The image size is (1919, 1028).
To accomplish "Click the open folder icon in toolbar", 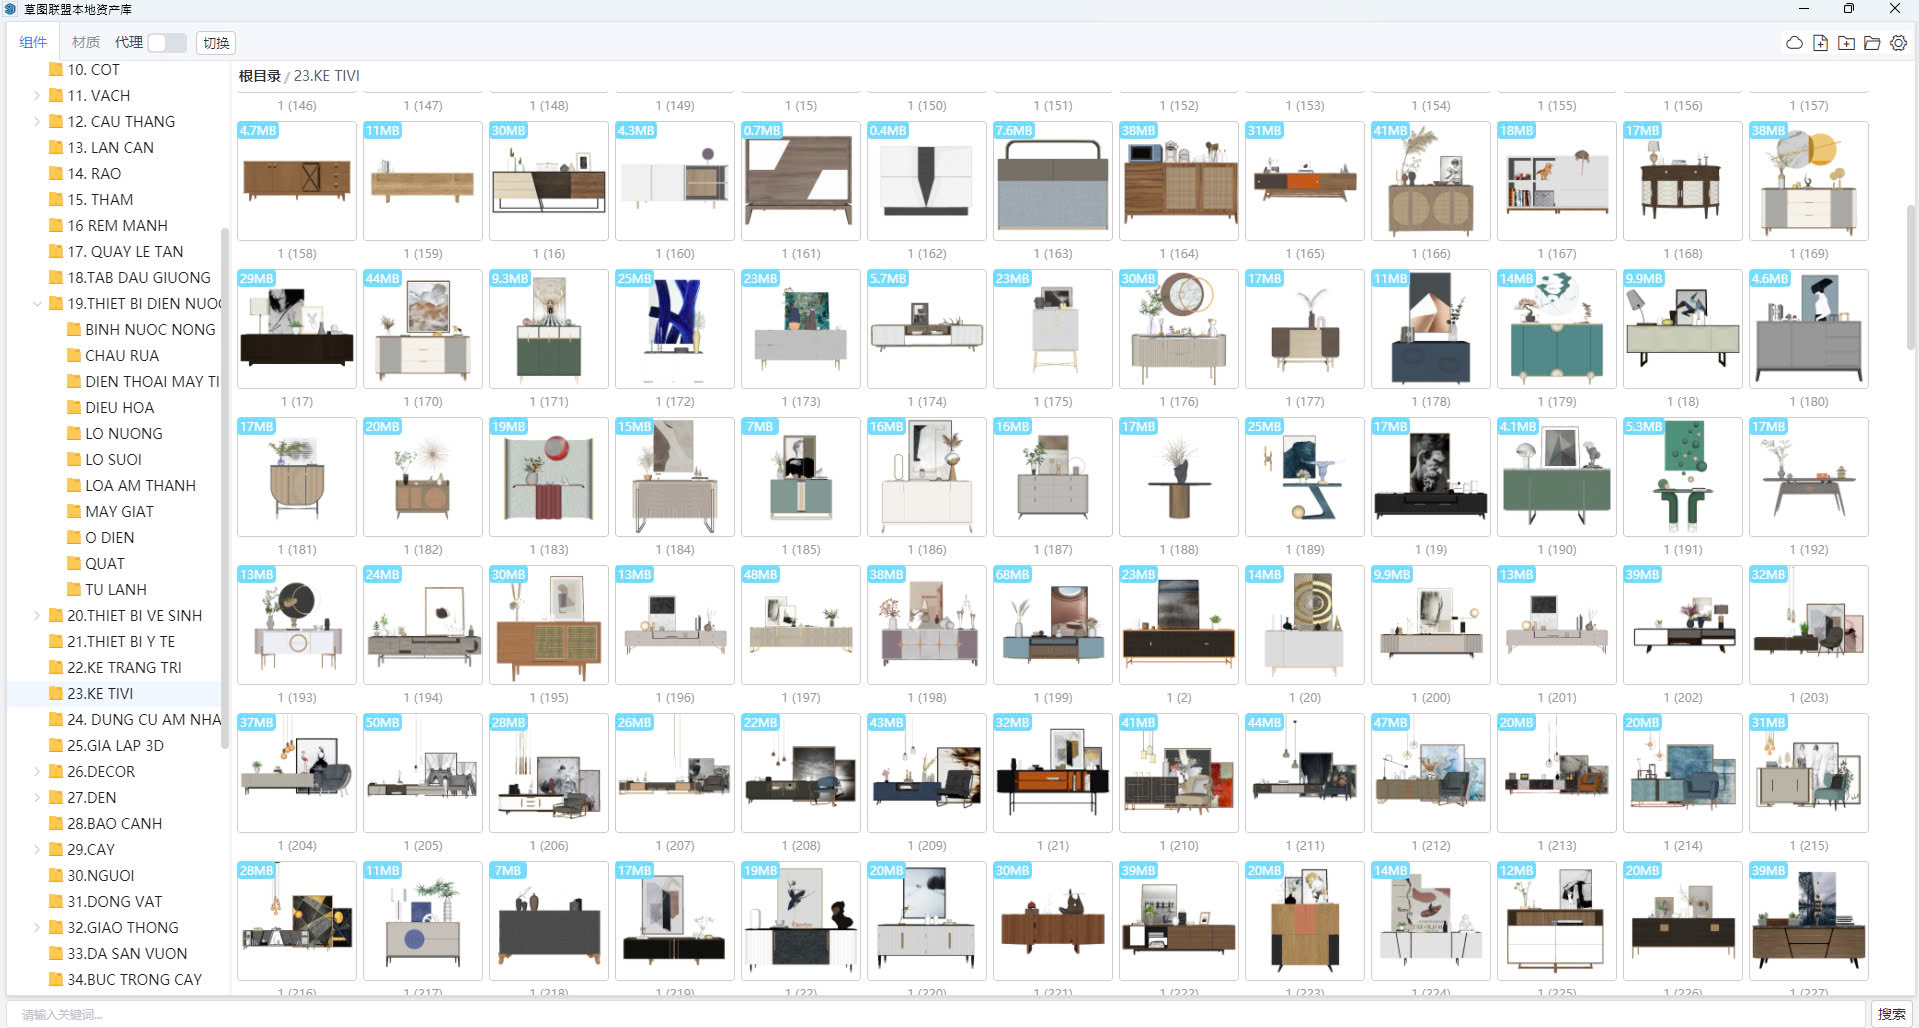I will pyautogui.click(x=1872, y=43).
